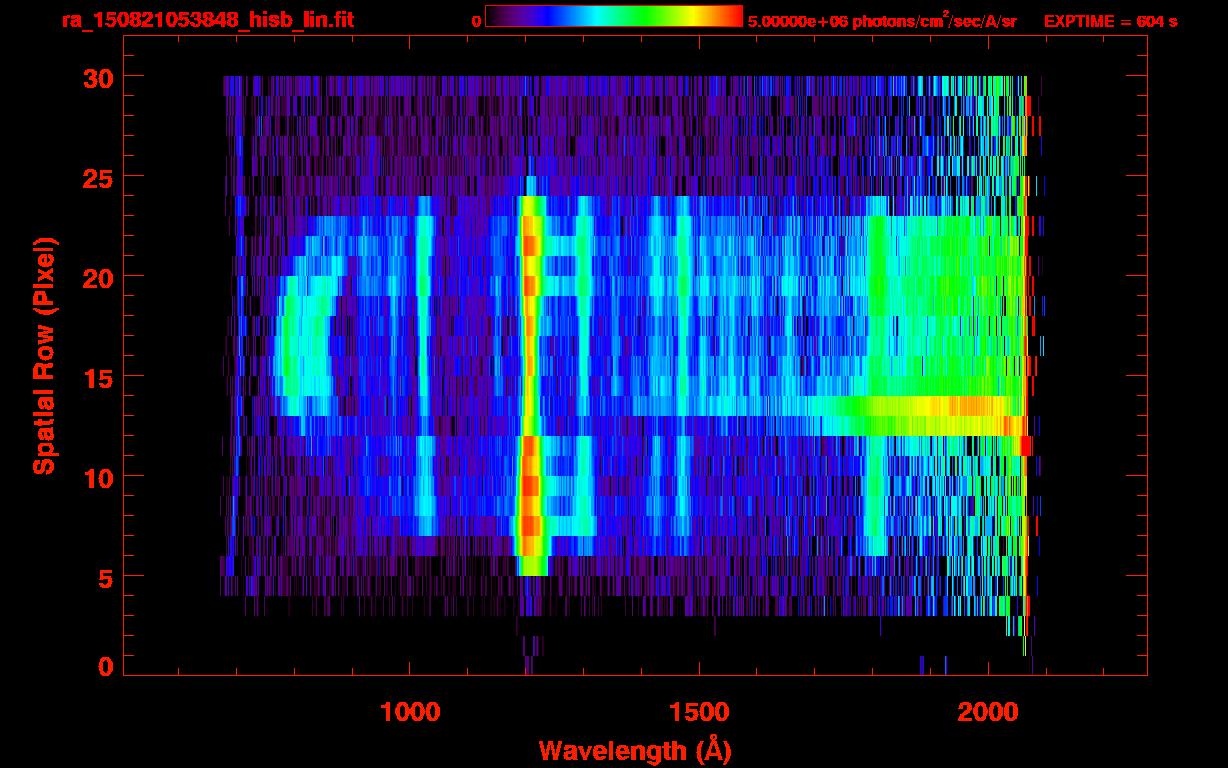1228x768 pixels.
Task: Click the Spatial Row (Pixel) axis title
Action: (x=44, y=355)
